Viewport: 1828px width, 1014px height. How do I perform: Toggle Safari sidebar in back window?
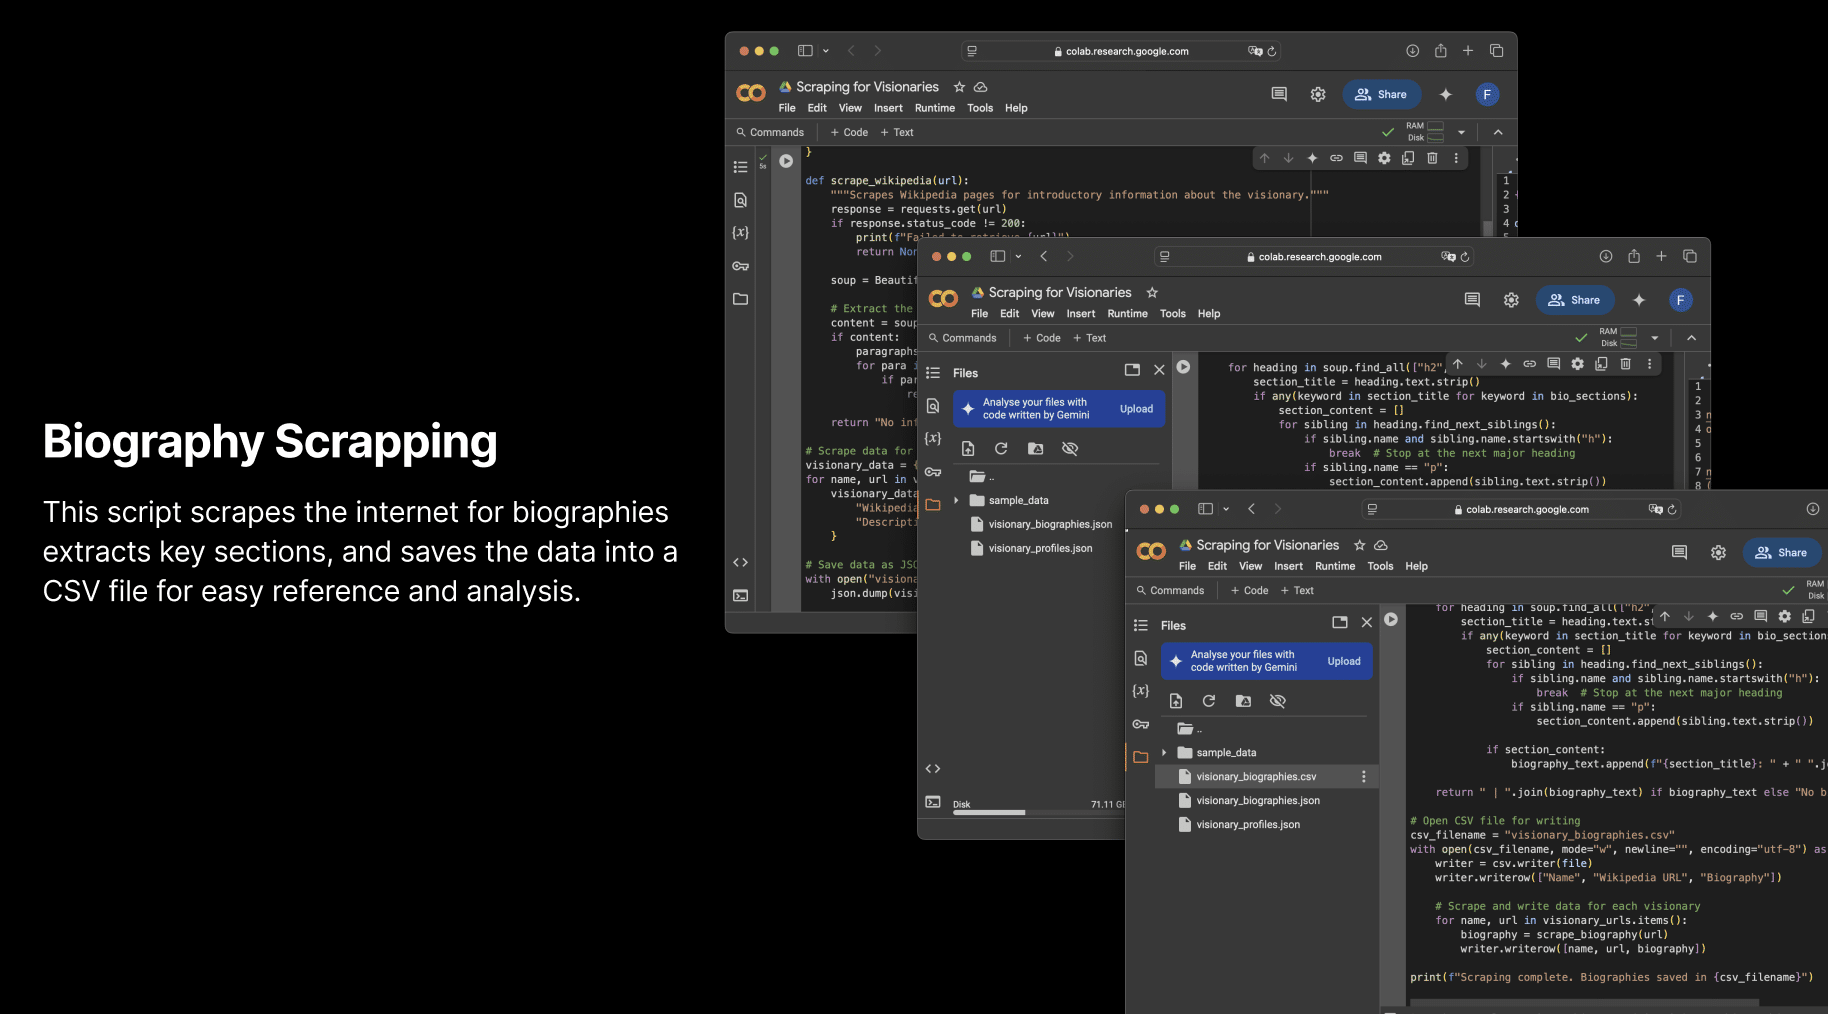pos(805,51)
